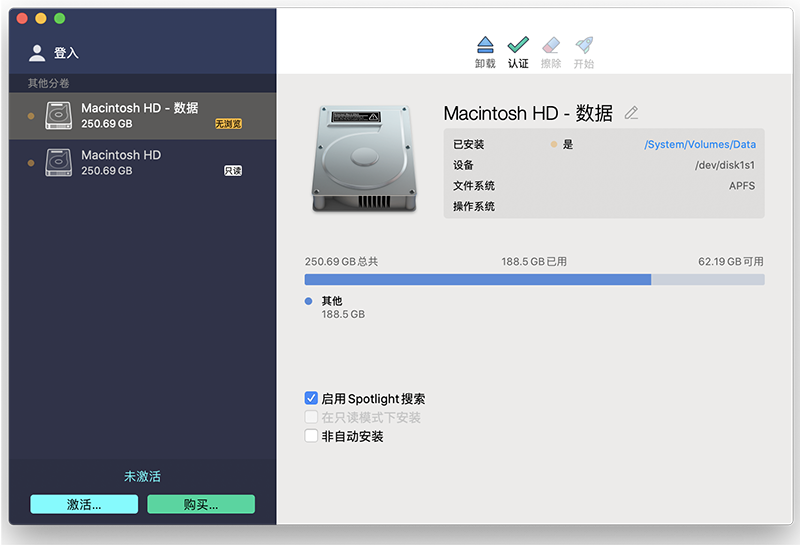Click the pencil icon to rename the volume

pyautogui.click(x=631, y=113)
